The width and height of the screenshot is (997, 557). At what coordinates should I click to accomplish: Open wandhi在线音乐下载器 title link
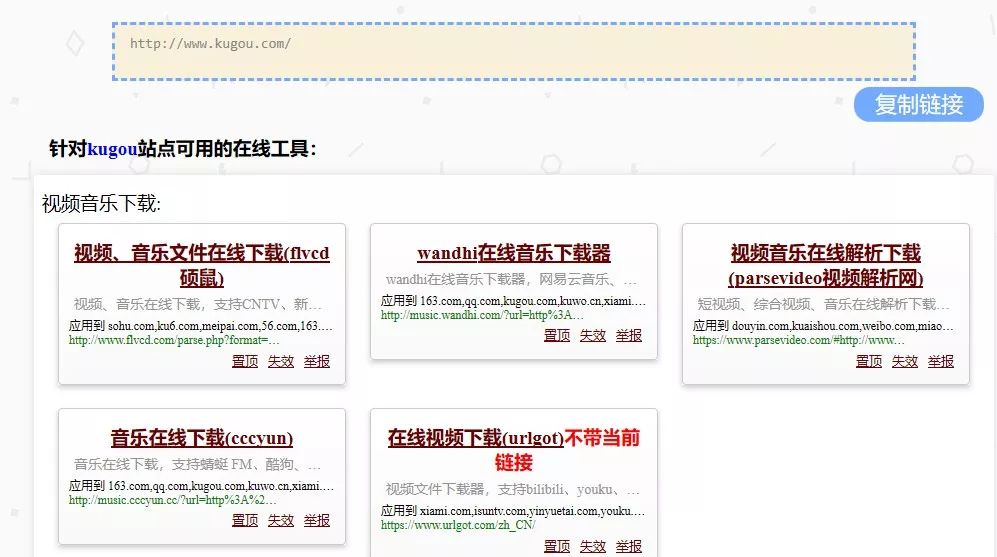coord(514,253)
